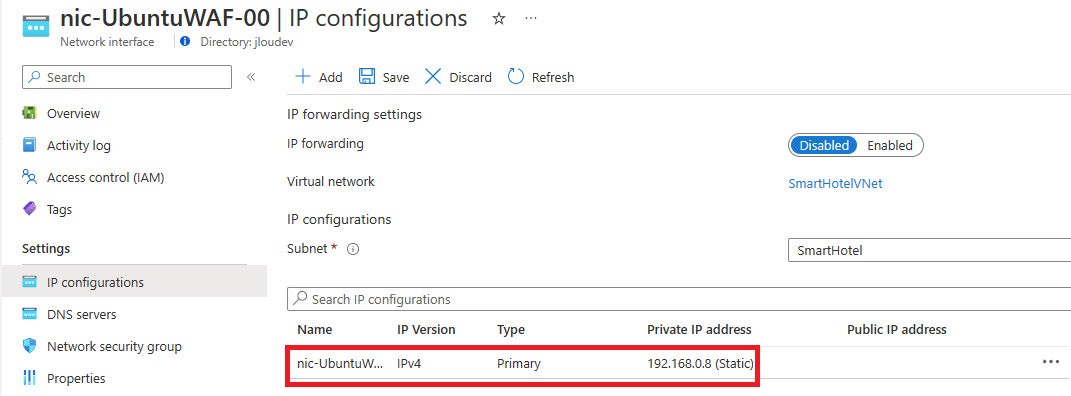Click the Subnet info tooltip icon

(353, 250)
